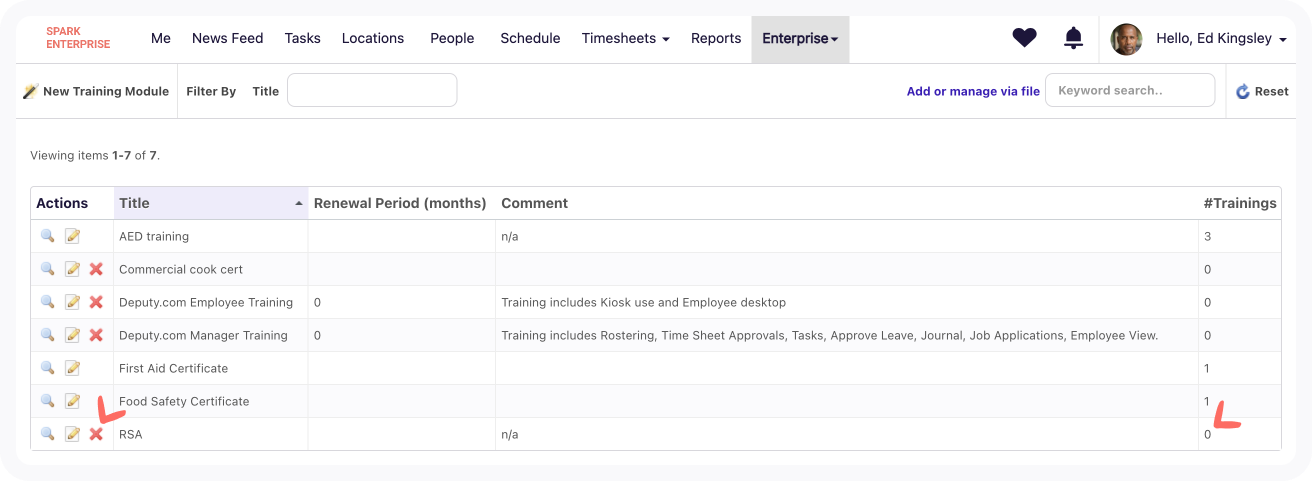Screen dimensions: 1312x481
Task: Edit the AED training module
Action: tap(72, 236)
